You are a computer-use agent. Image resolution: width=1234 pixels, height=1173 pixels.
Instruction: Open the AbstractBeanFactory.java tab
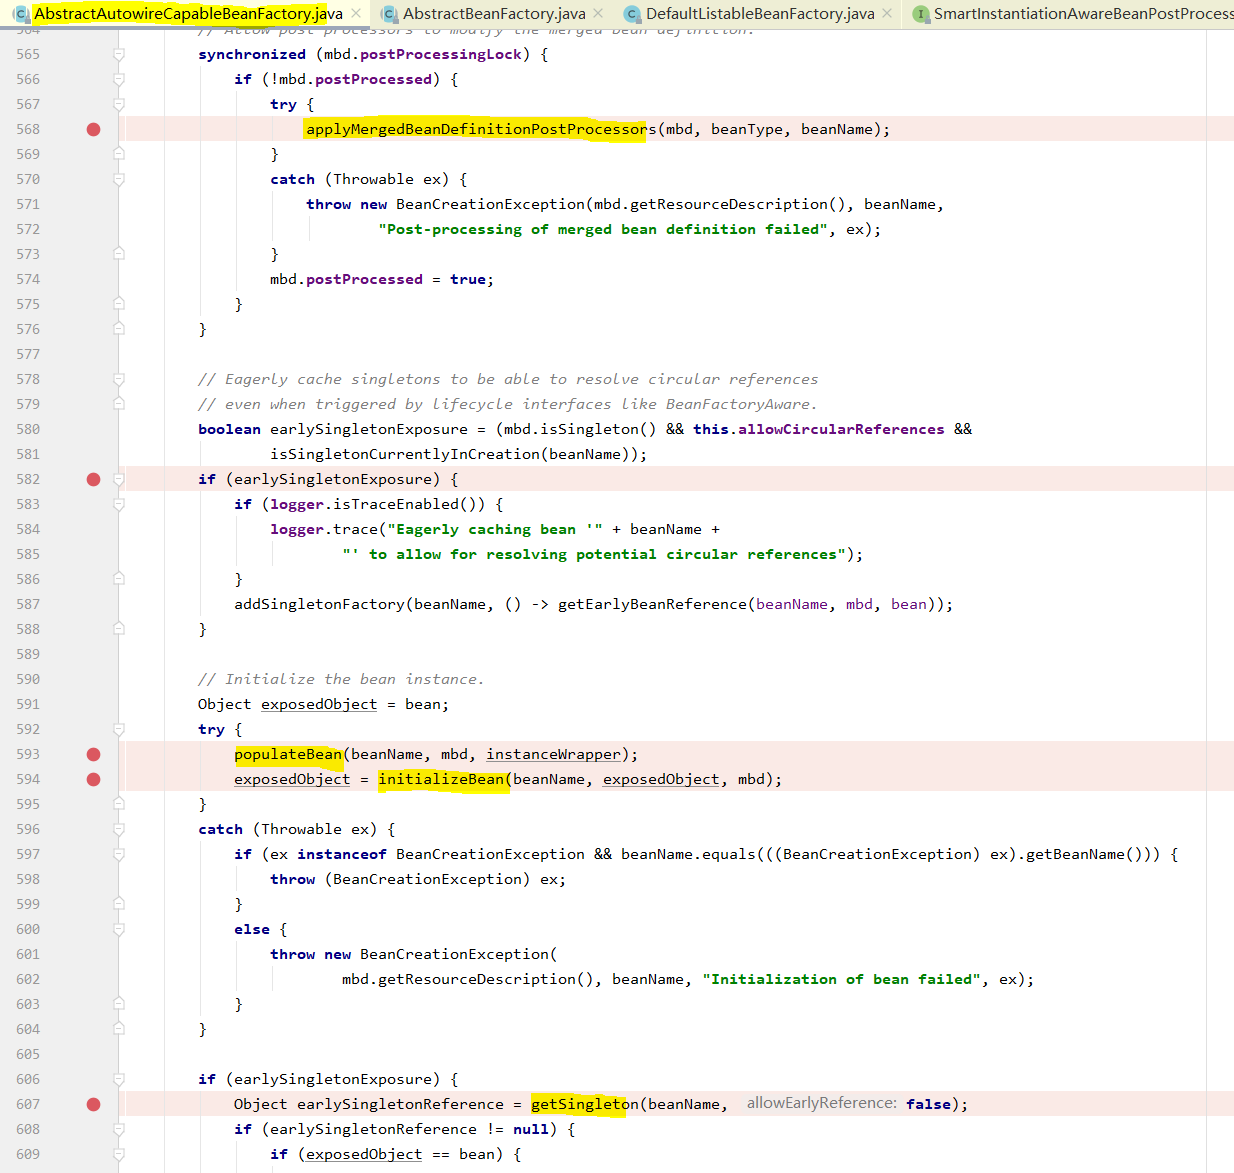point(494,14)
